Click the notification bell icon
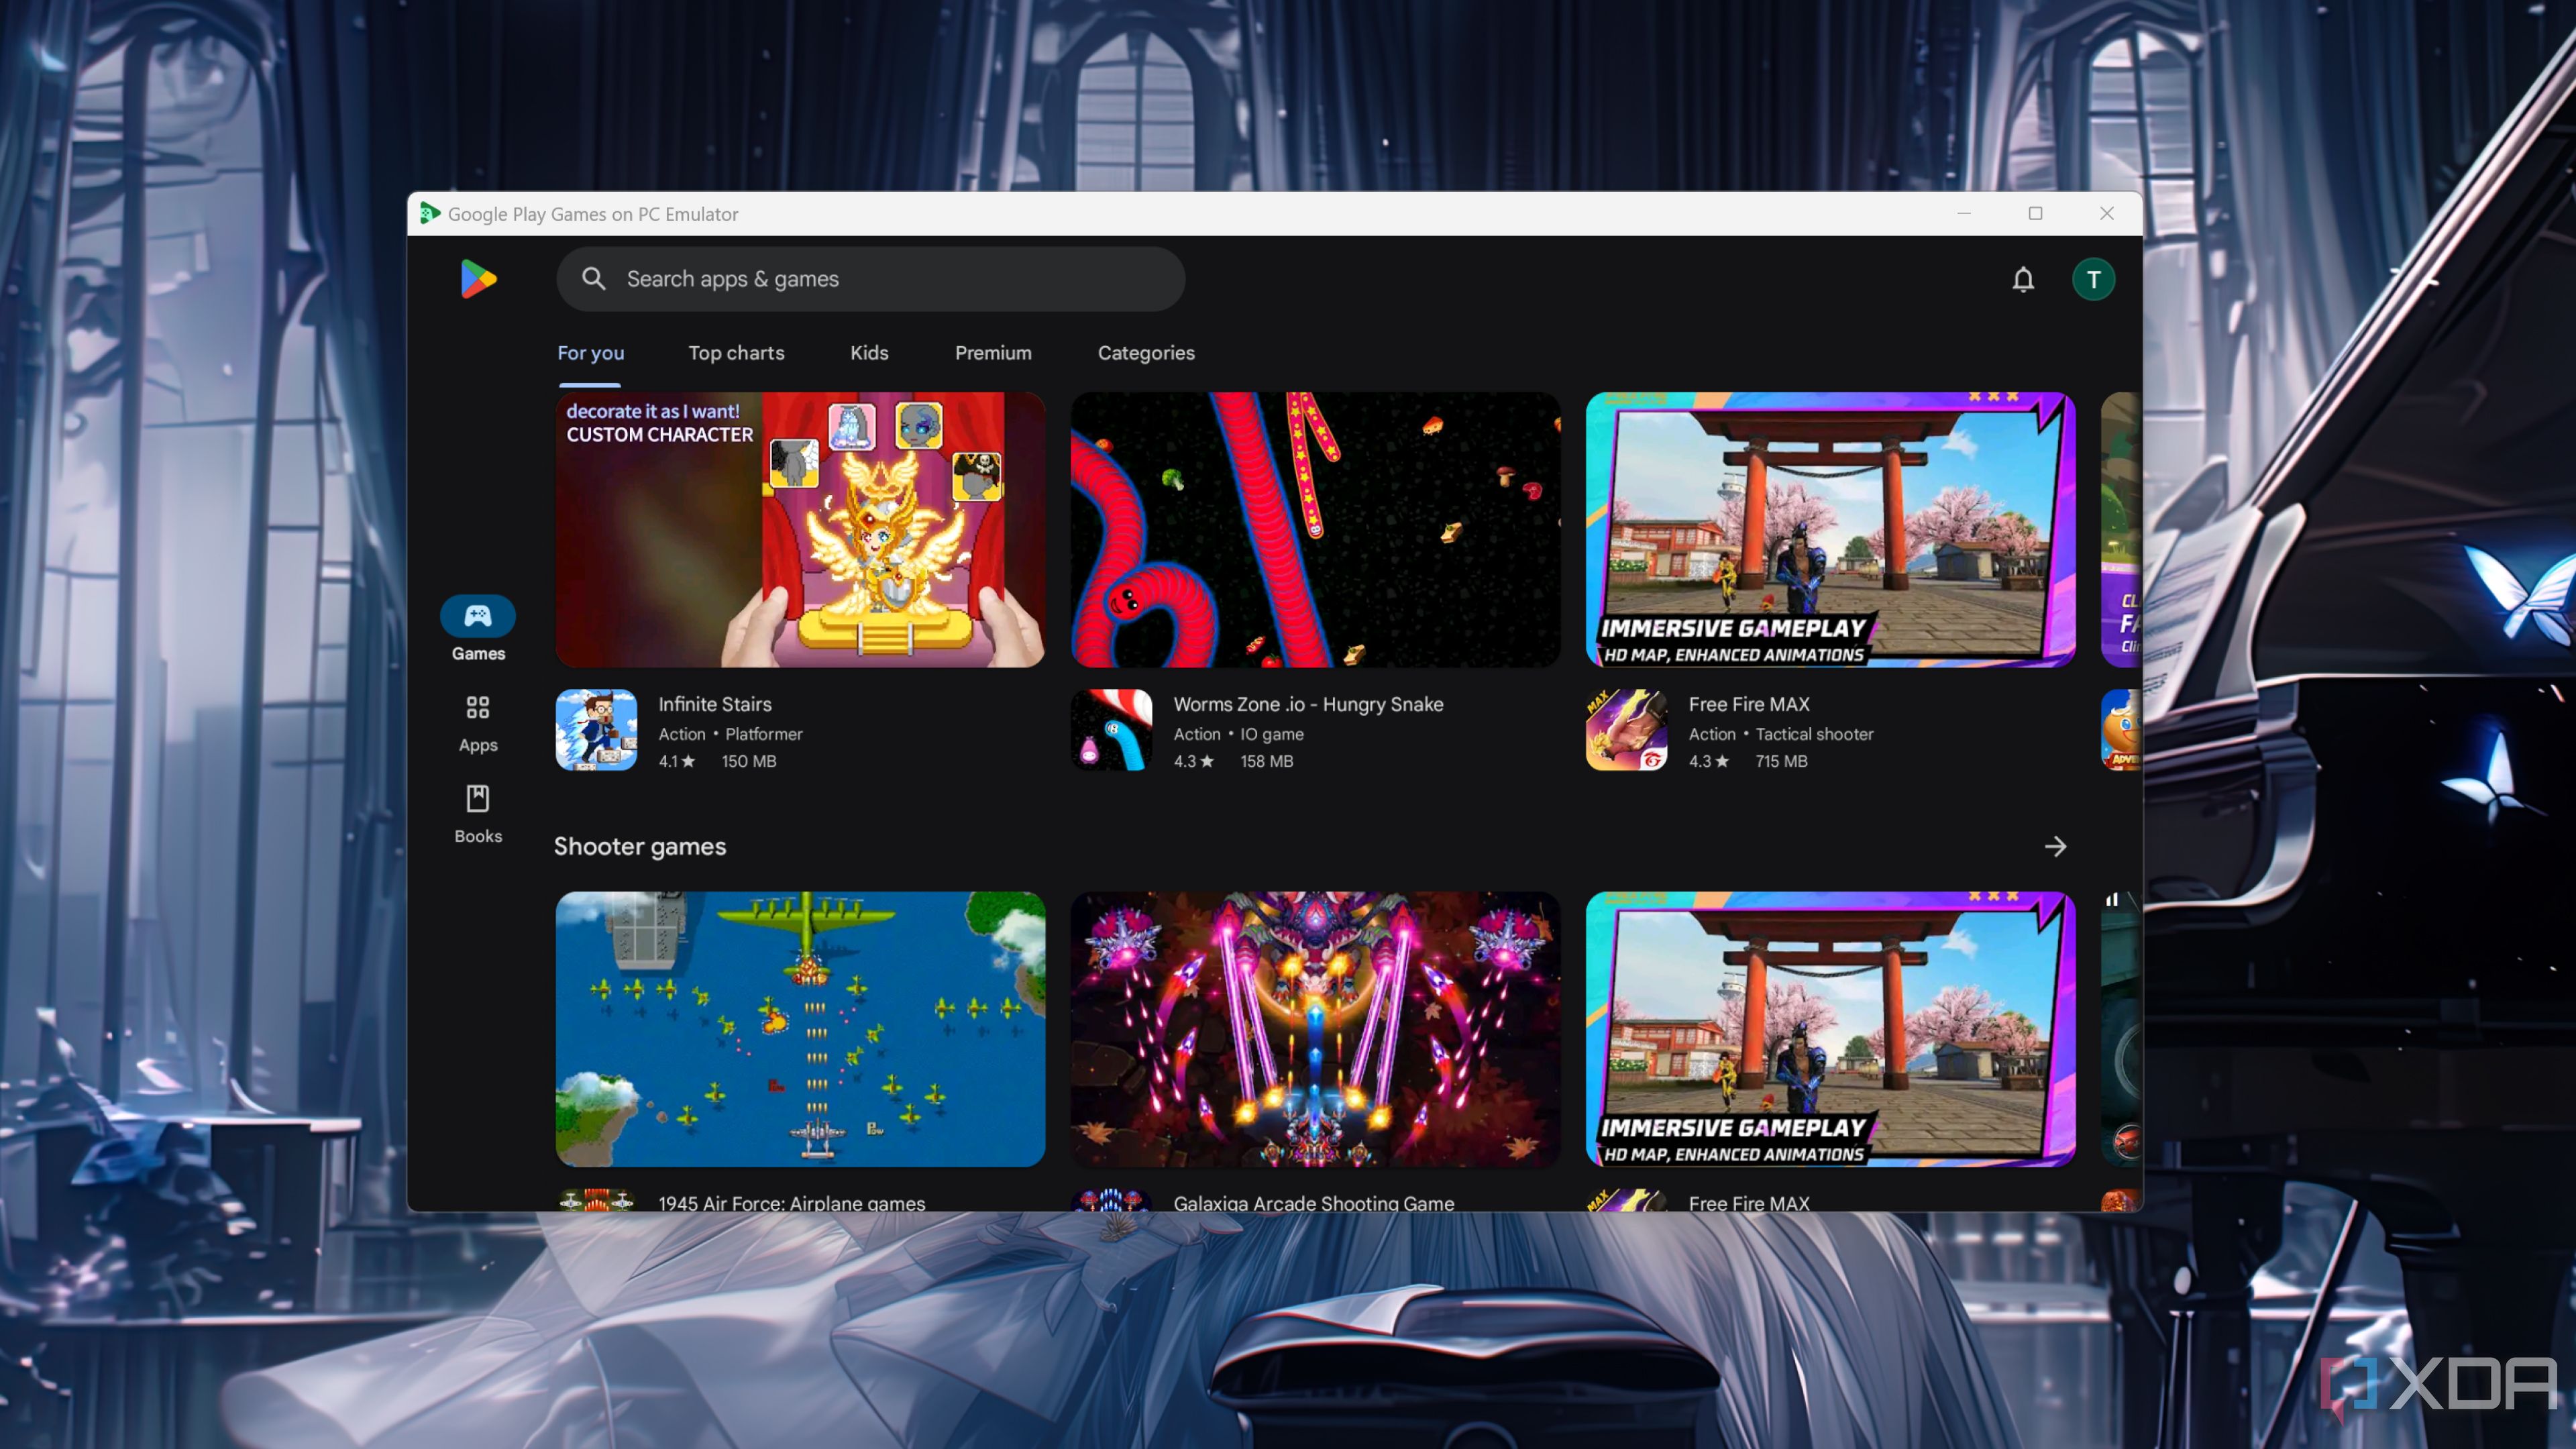Image resolution: width=2576 pixels, height=1449 pixels. point(2024,278)
